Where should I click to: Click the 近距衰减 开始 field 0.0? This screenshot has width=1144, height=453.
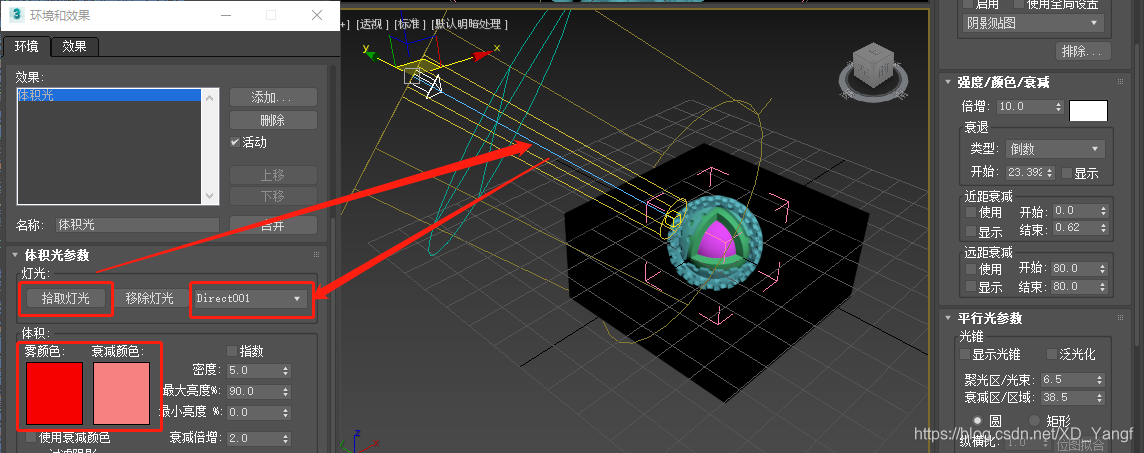click(1075, 211)
